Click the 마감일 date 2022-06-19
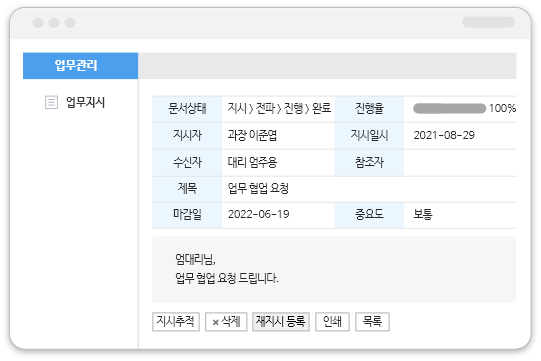 point(258,214)
